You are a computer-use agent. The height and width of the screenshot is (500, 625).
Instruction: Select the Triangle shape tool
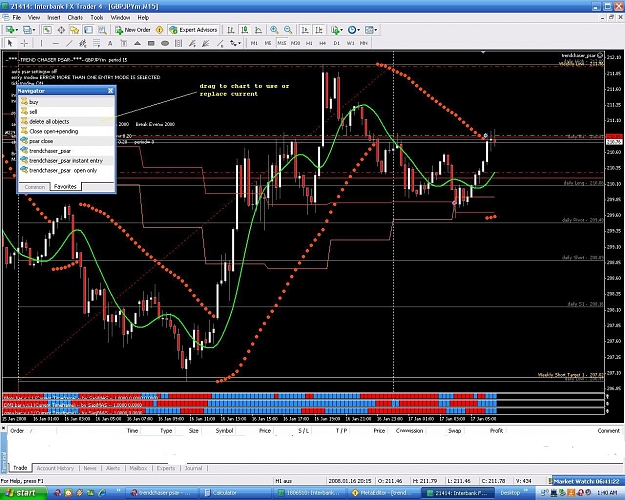(137, 43)
